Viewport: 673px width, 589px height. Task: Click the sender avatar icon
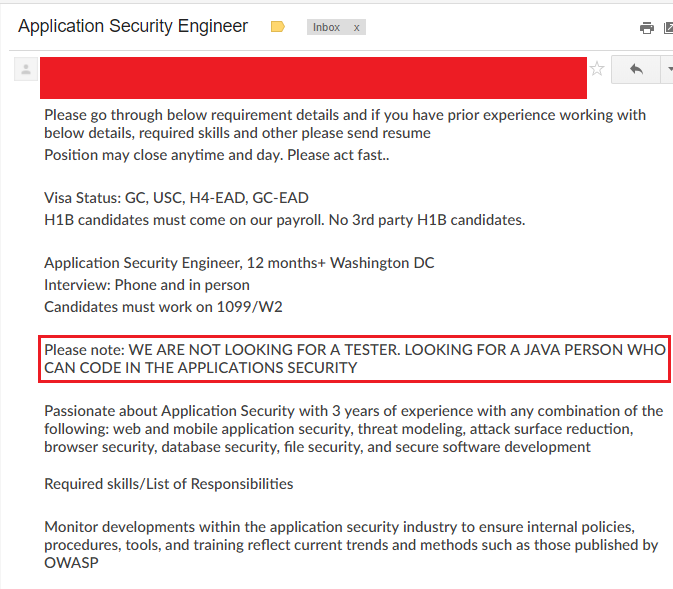tap(26, 69)
